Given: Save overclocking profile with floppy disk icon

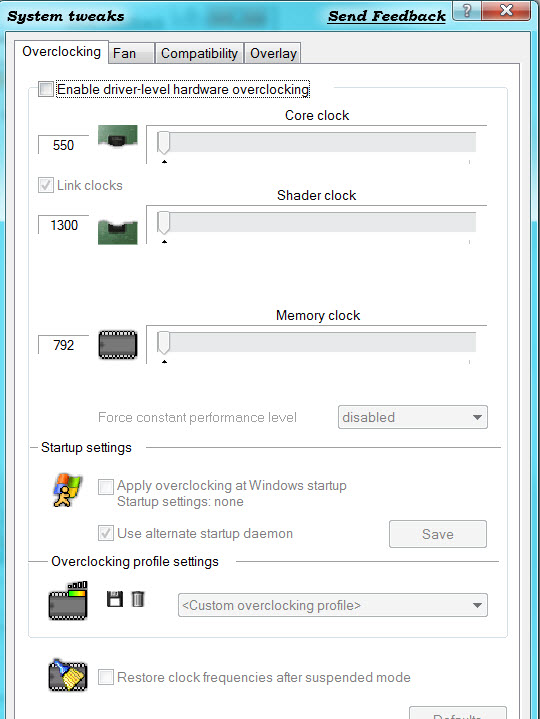Looking at the screenshot, I should point(115,599).
